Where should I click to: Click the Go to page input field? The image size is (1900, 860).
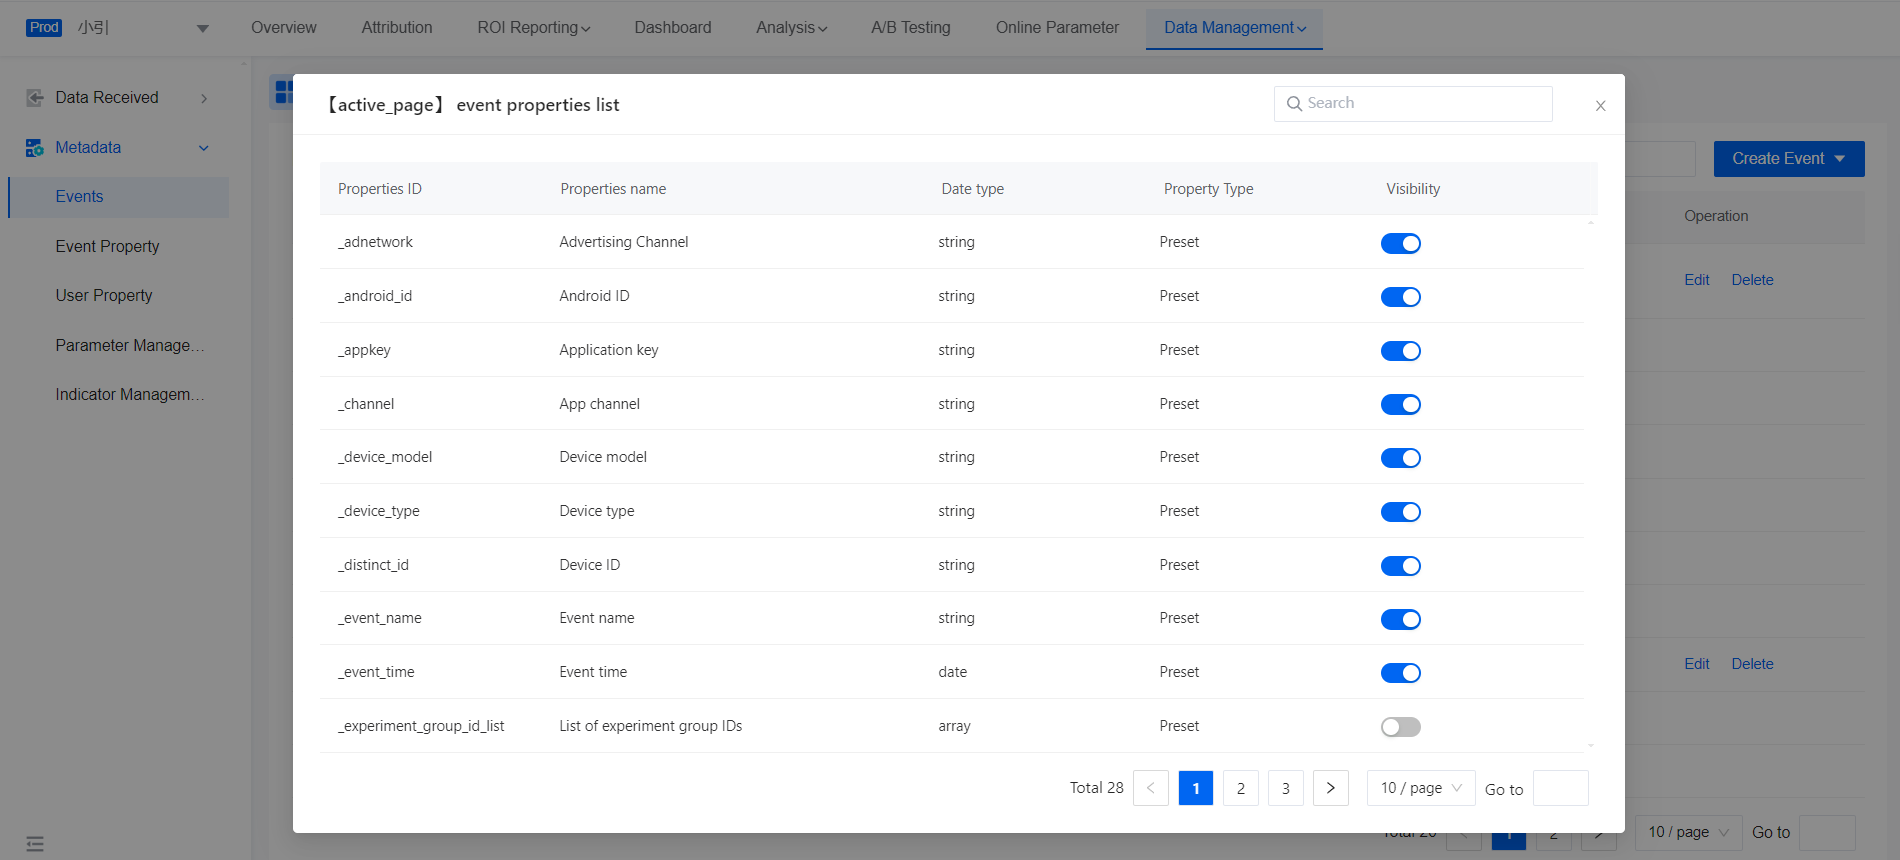(1560, 788)
